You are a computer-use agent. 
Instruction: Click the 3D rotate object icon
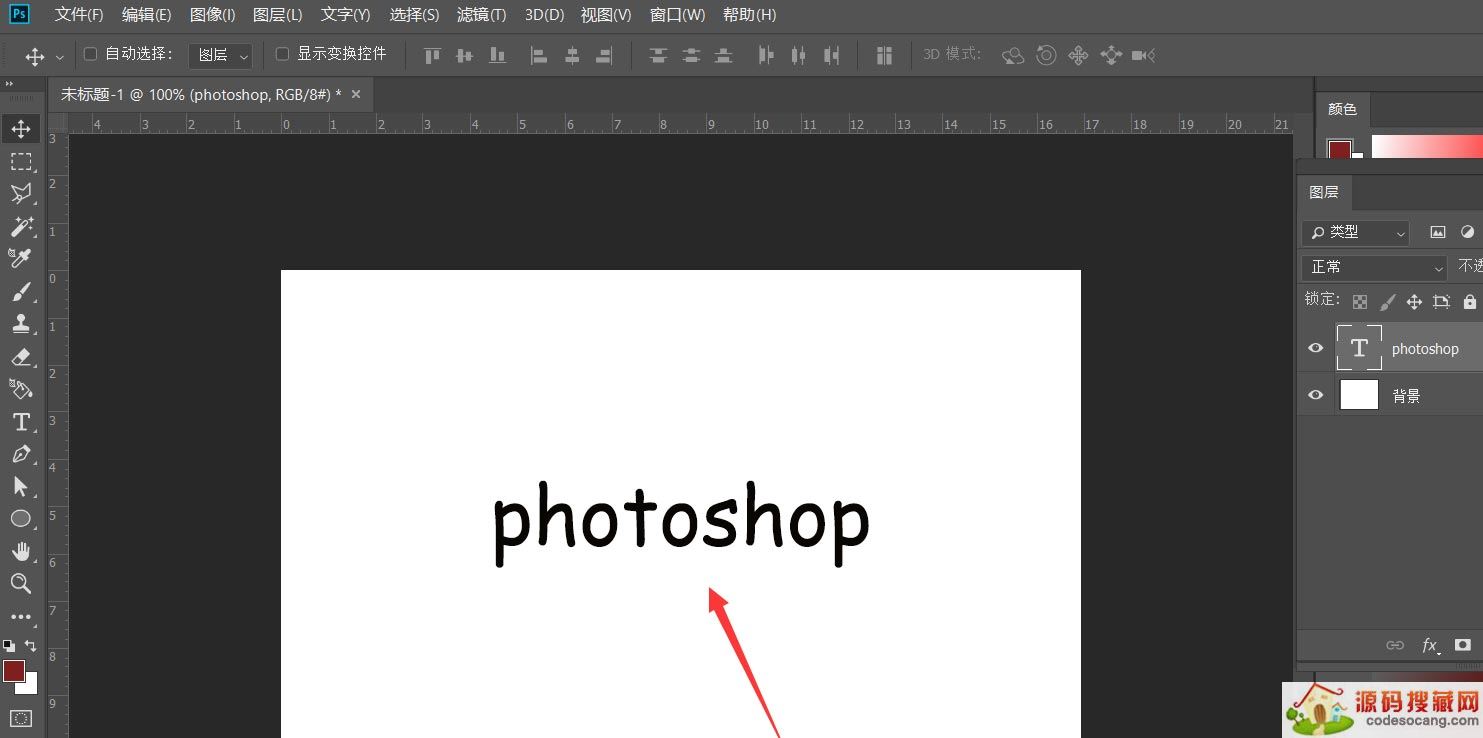(x=1013, y=56)
